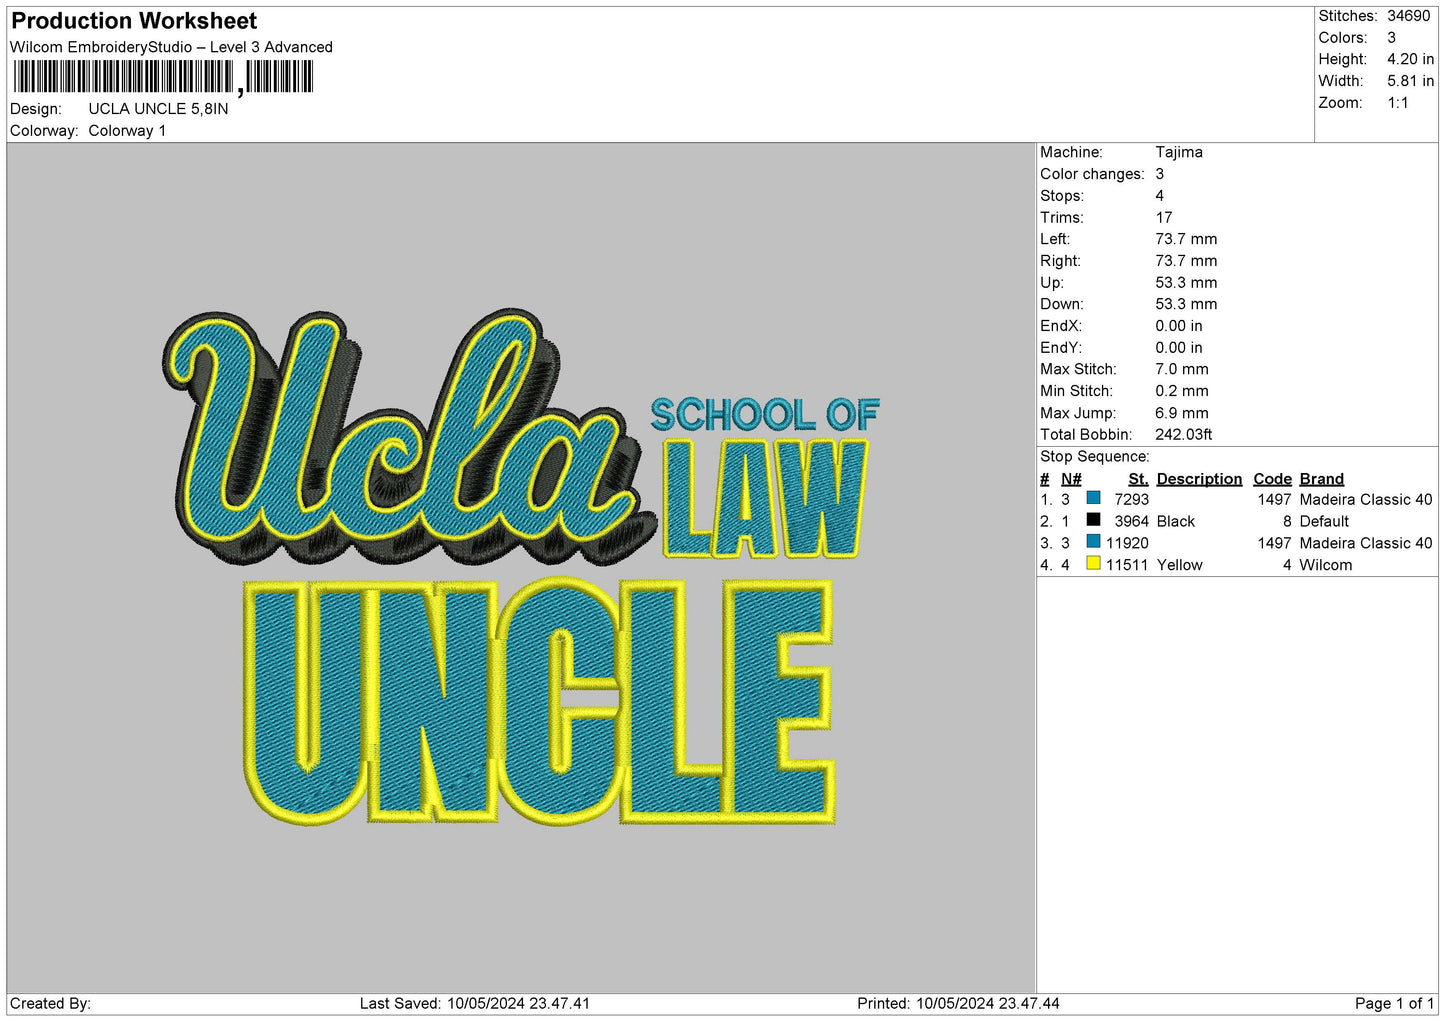
Task: Click the blue swatch in stop sequence row 3
Action: click(x=1093, y=542)
